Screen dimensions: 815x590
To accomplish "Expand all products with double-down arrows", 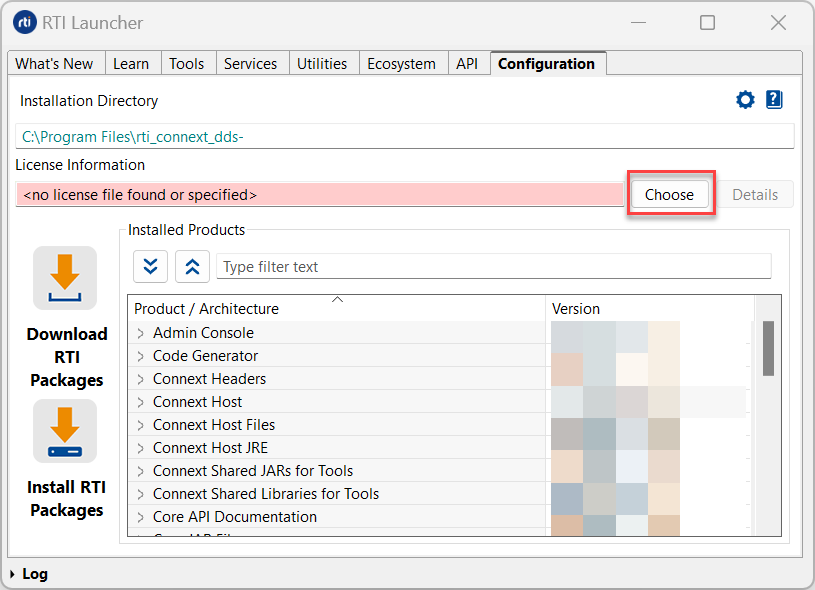I will pyautogui.click(x=150, y=267).
